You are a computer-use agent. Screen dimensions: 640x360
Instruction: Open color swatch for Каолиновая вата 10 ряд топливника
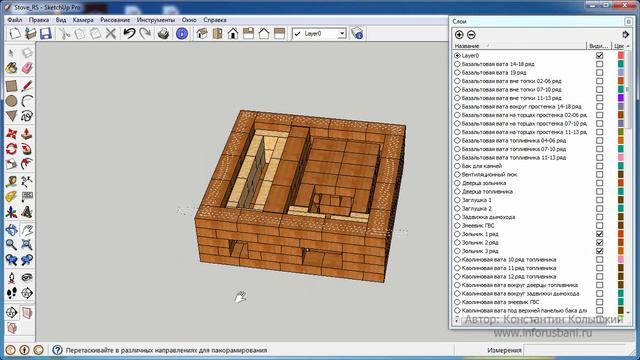point(621,260)
